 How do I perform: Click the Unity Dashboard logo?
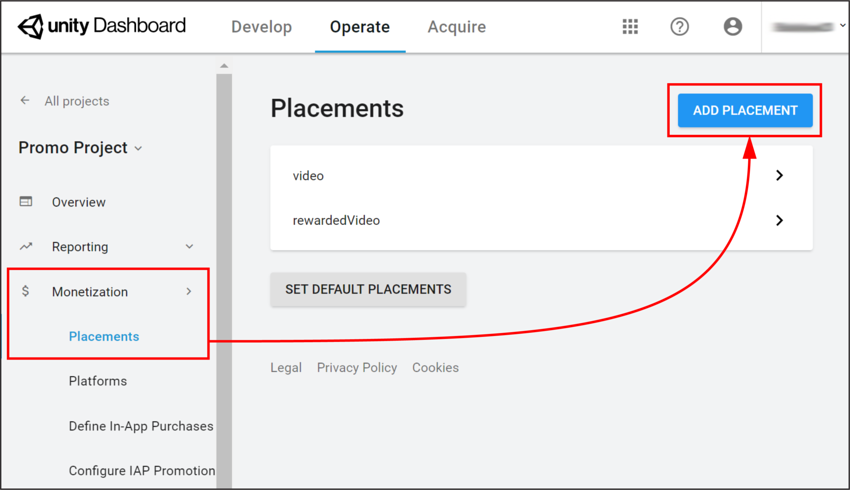point(102,26)
